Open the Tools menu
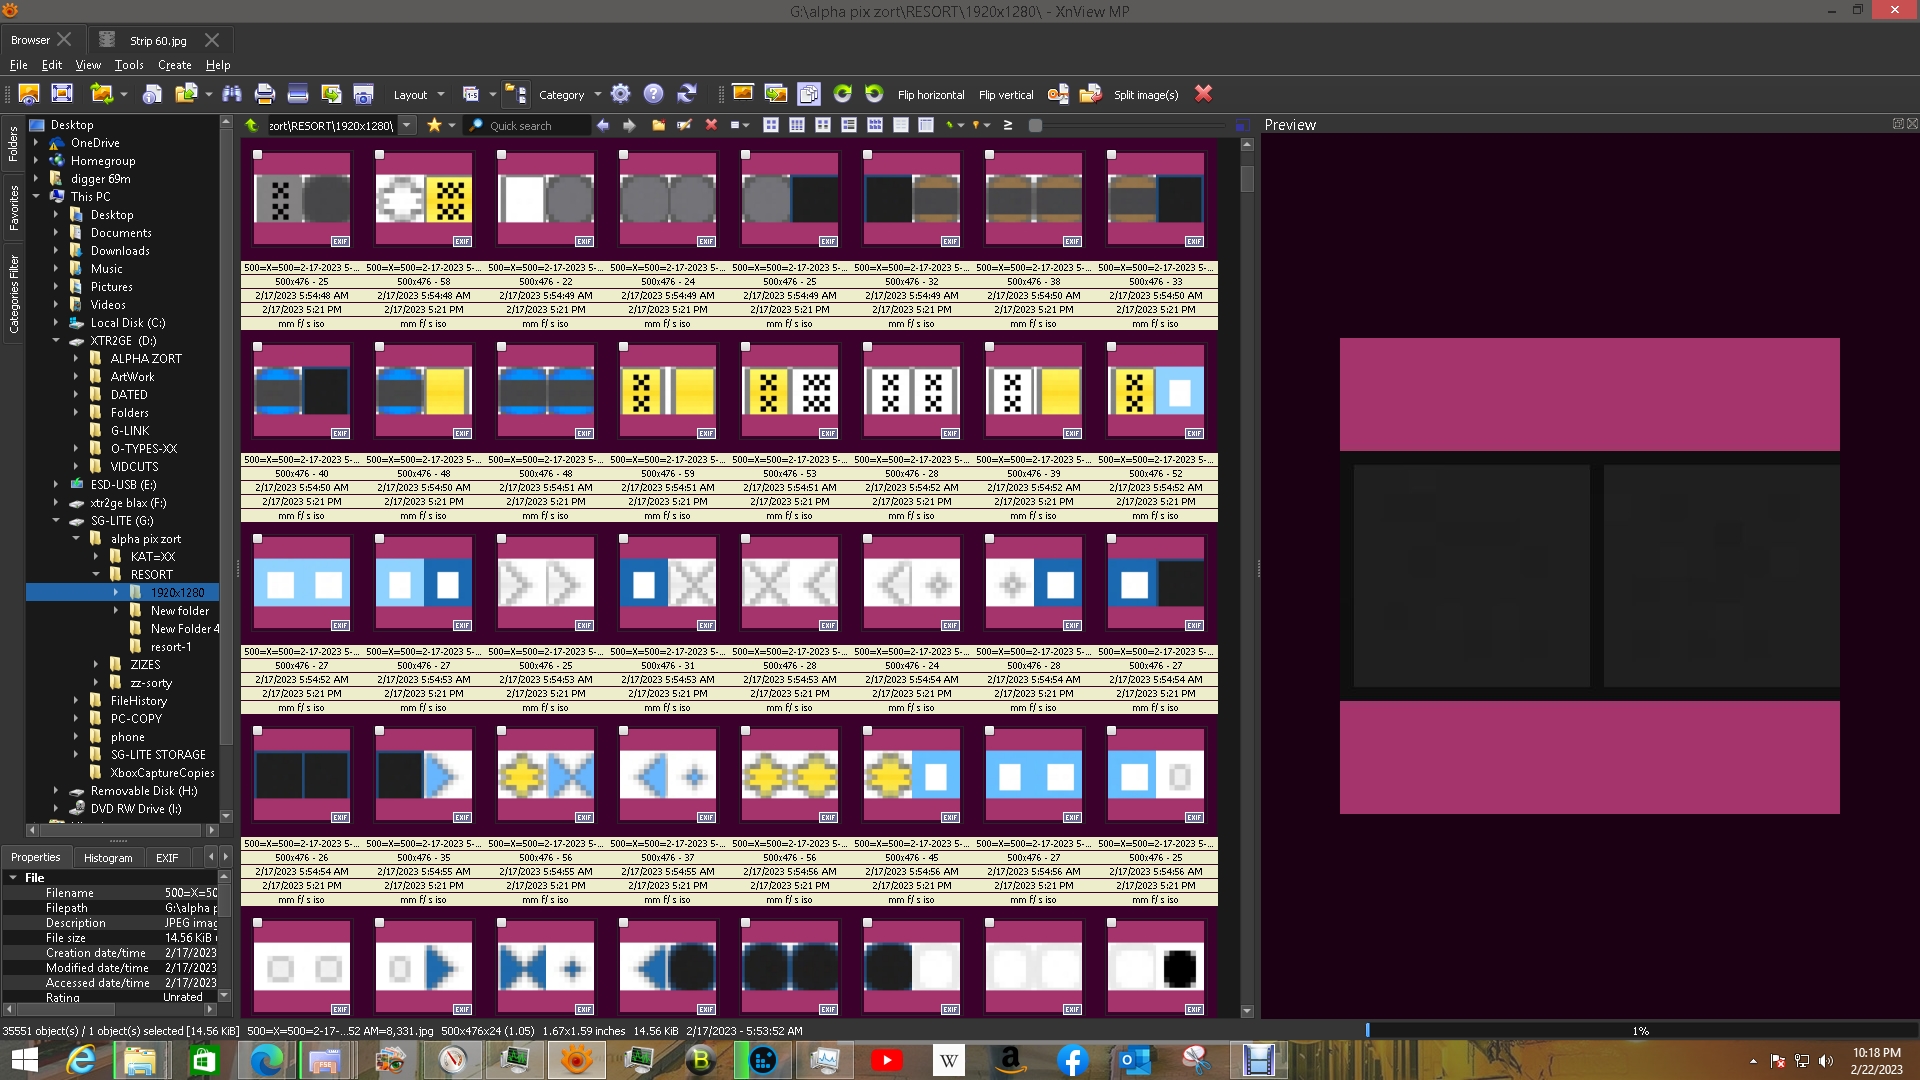Viewport: 1920px width, 1080px height. pyautogui.click(x=128, y=65)
